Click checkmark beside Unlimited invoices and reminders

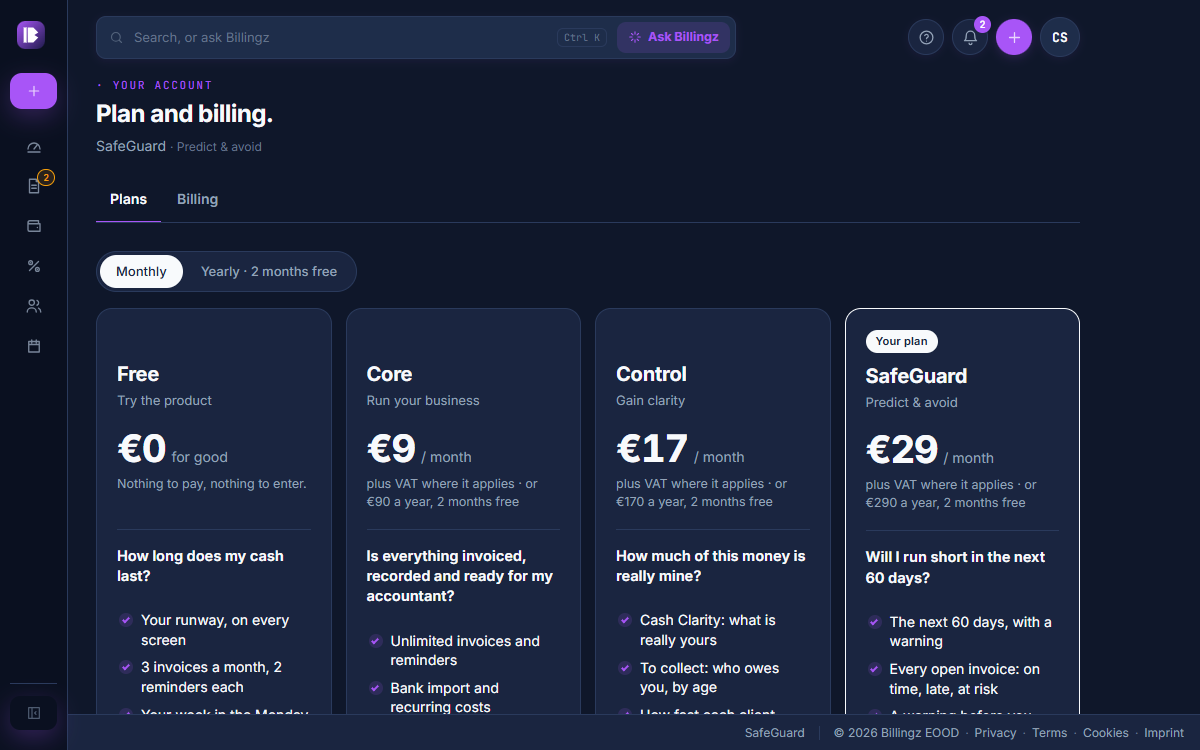pyautogui.click(x=376, y=641)
